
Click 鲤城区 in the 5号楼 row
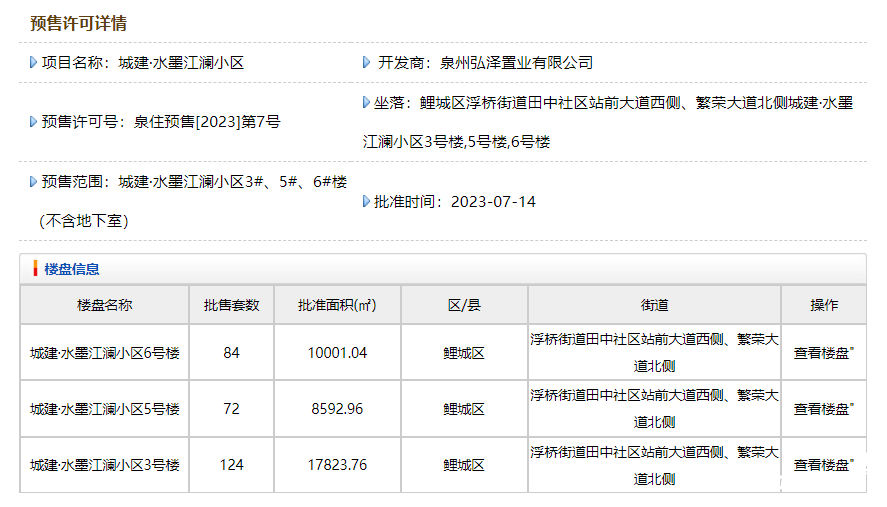click(464, 409)
